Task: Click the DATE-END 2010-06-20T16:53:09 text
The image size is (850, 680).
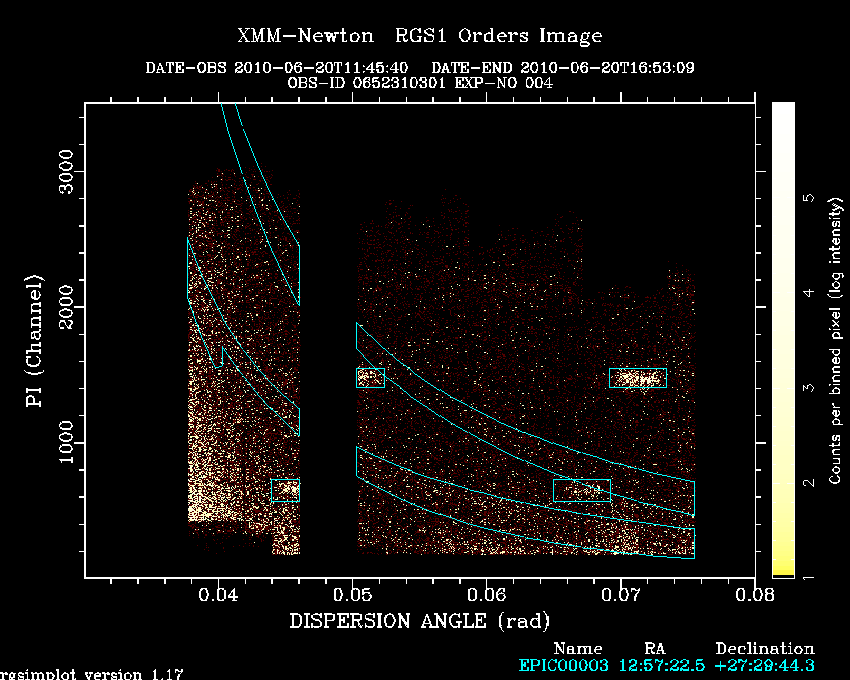Action: [x=563, y=68]
